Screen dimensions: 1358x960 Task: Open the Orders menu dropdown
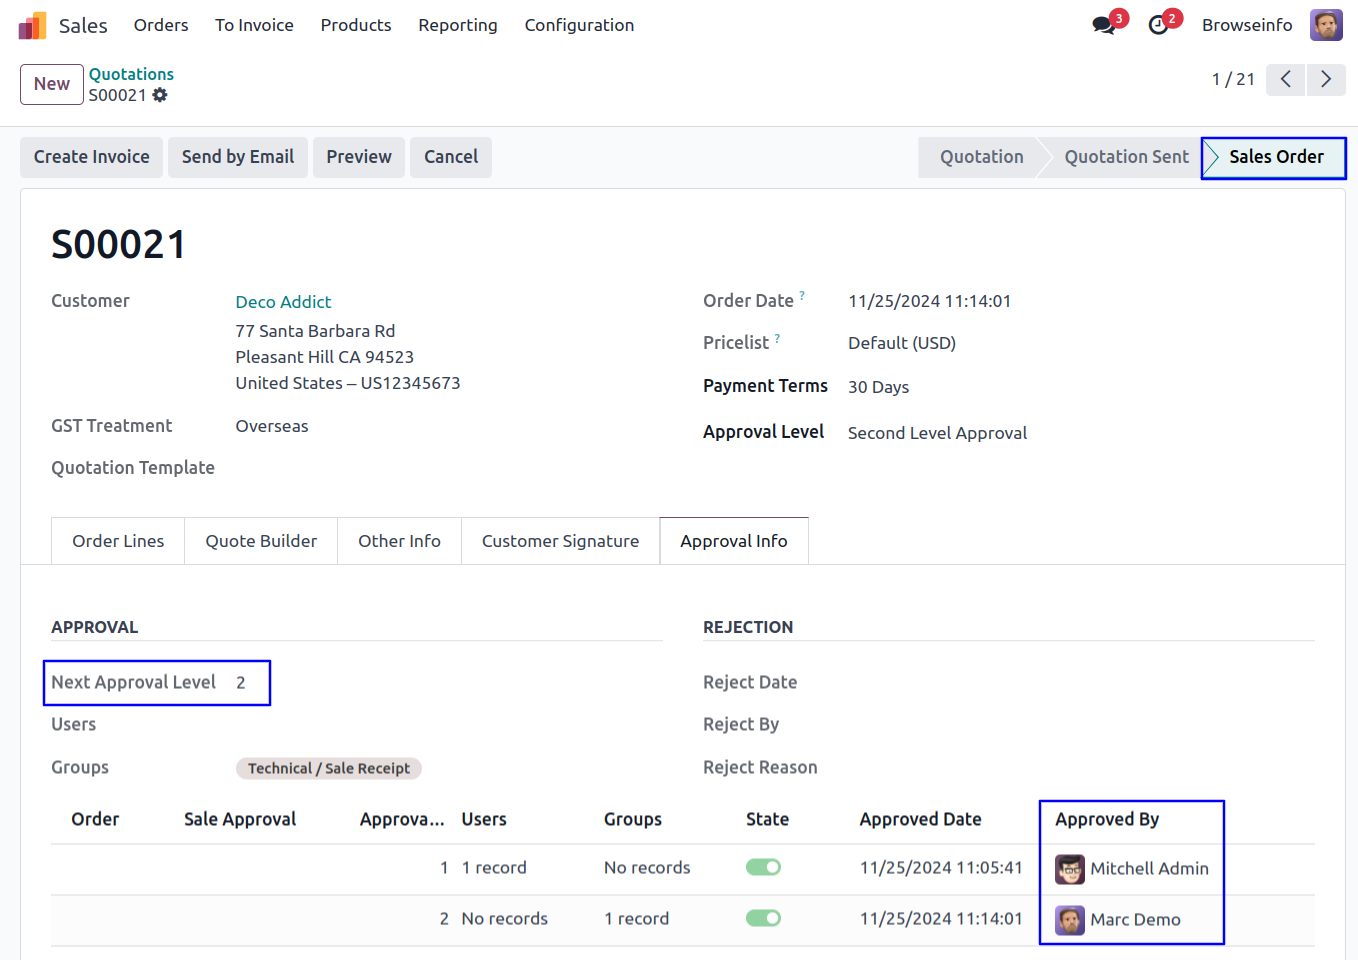[x=161, y=25]
